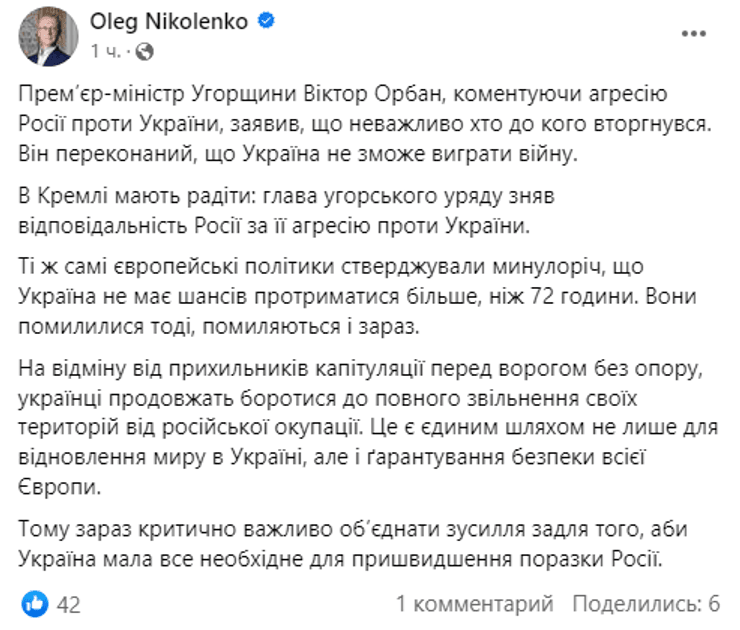Open the Oleg Nikolenko profile name link
The image size is (740, 630).
[168, 22]
